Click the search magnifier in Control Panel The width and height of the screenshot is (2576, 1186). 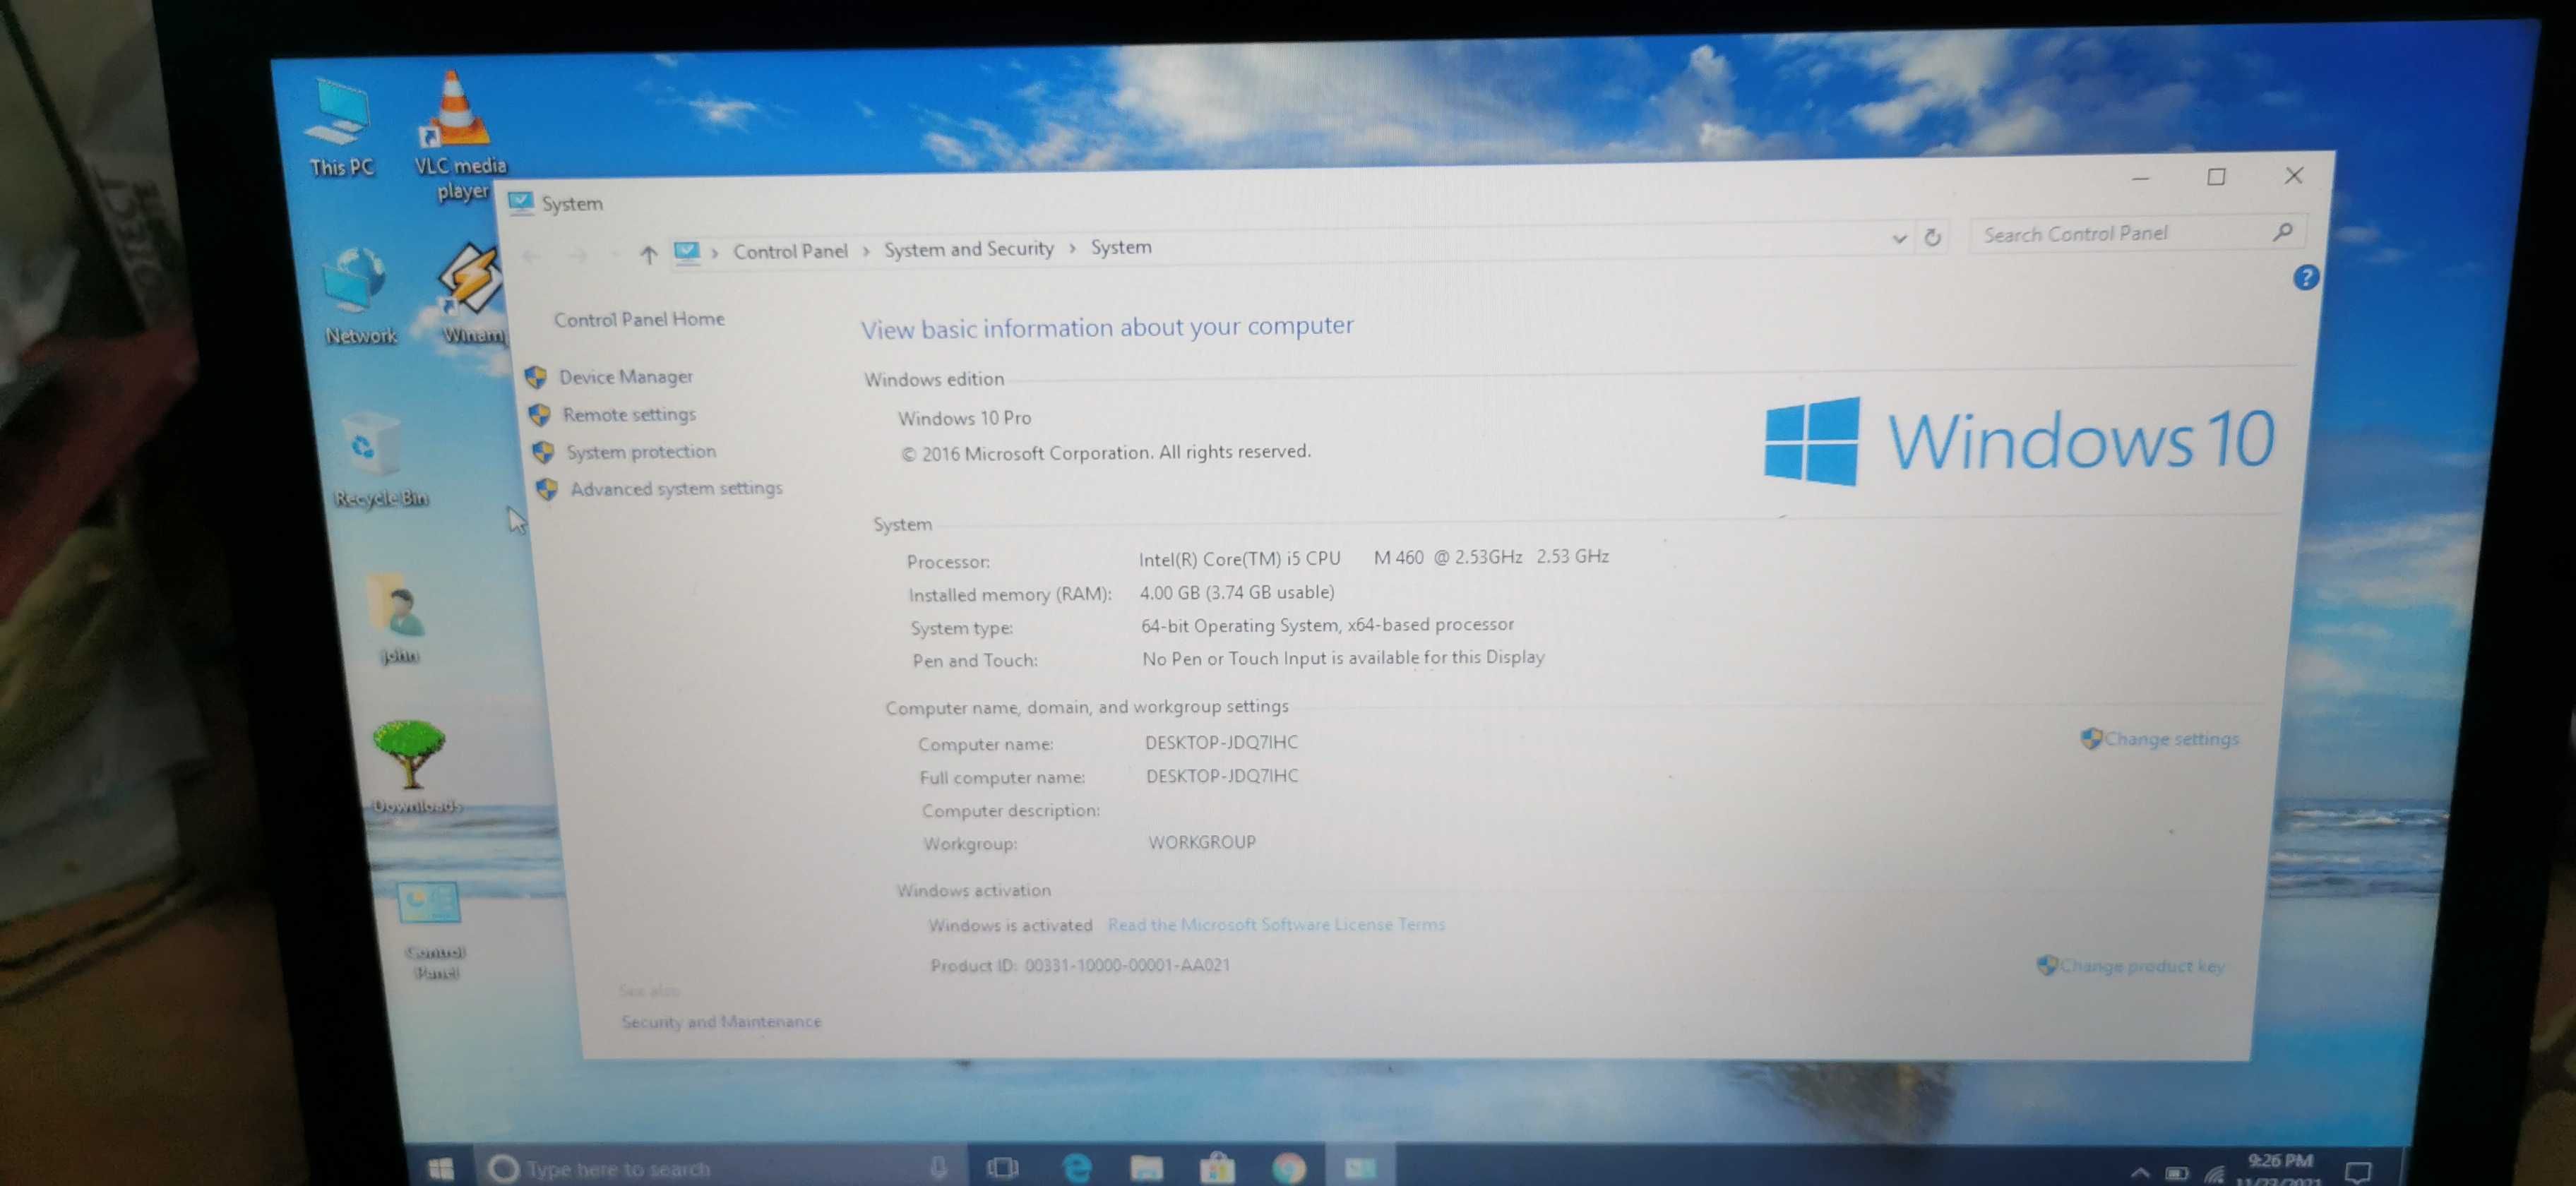point(2282,232)
